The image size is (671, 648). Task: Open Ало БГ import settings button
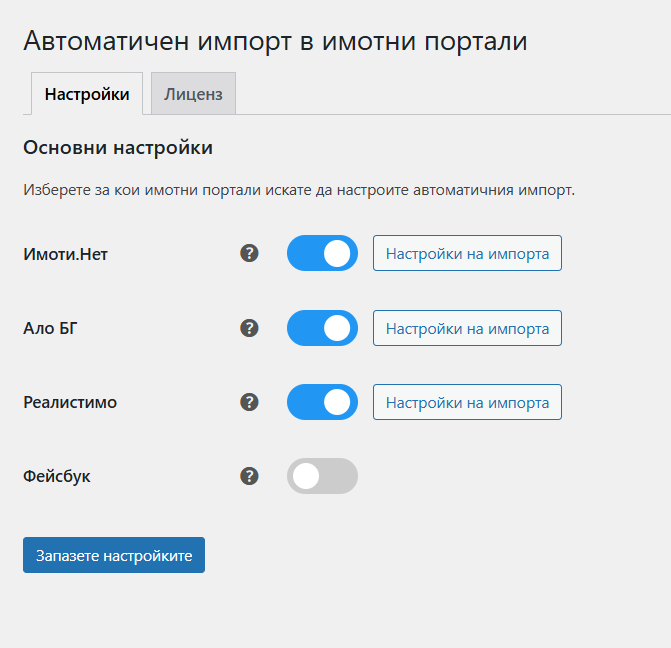467,328
